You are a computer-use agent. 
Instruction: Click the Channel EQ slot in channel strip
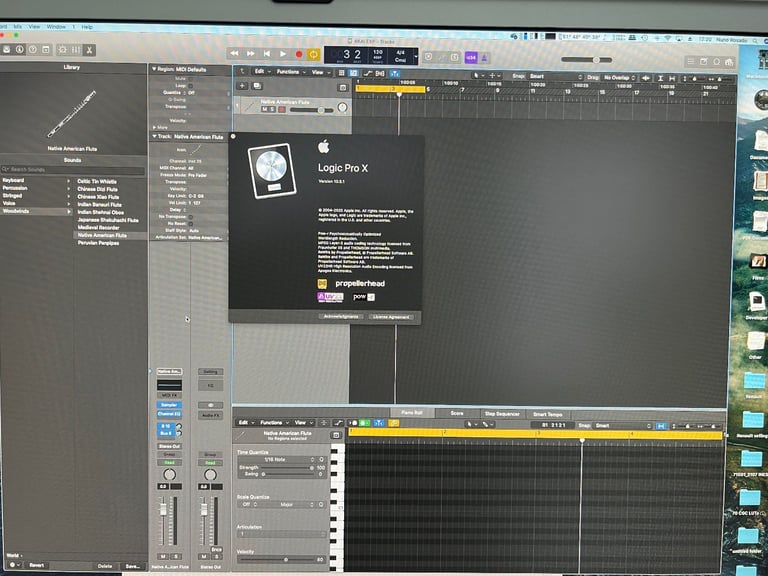(x=169, y=414)
